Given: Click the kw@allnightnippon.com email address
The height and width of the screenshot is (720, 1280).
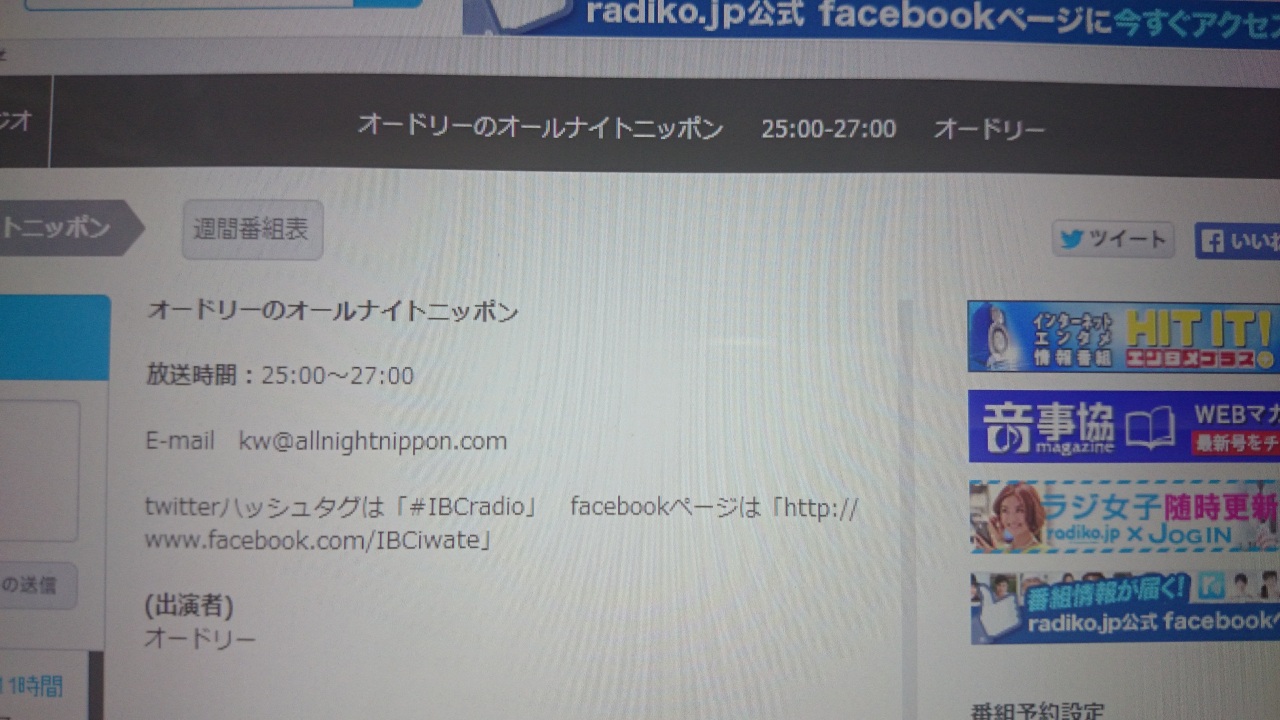Looking at the screenshot, I should (372, 441).
